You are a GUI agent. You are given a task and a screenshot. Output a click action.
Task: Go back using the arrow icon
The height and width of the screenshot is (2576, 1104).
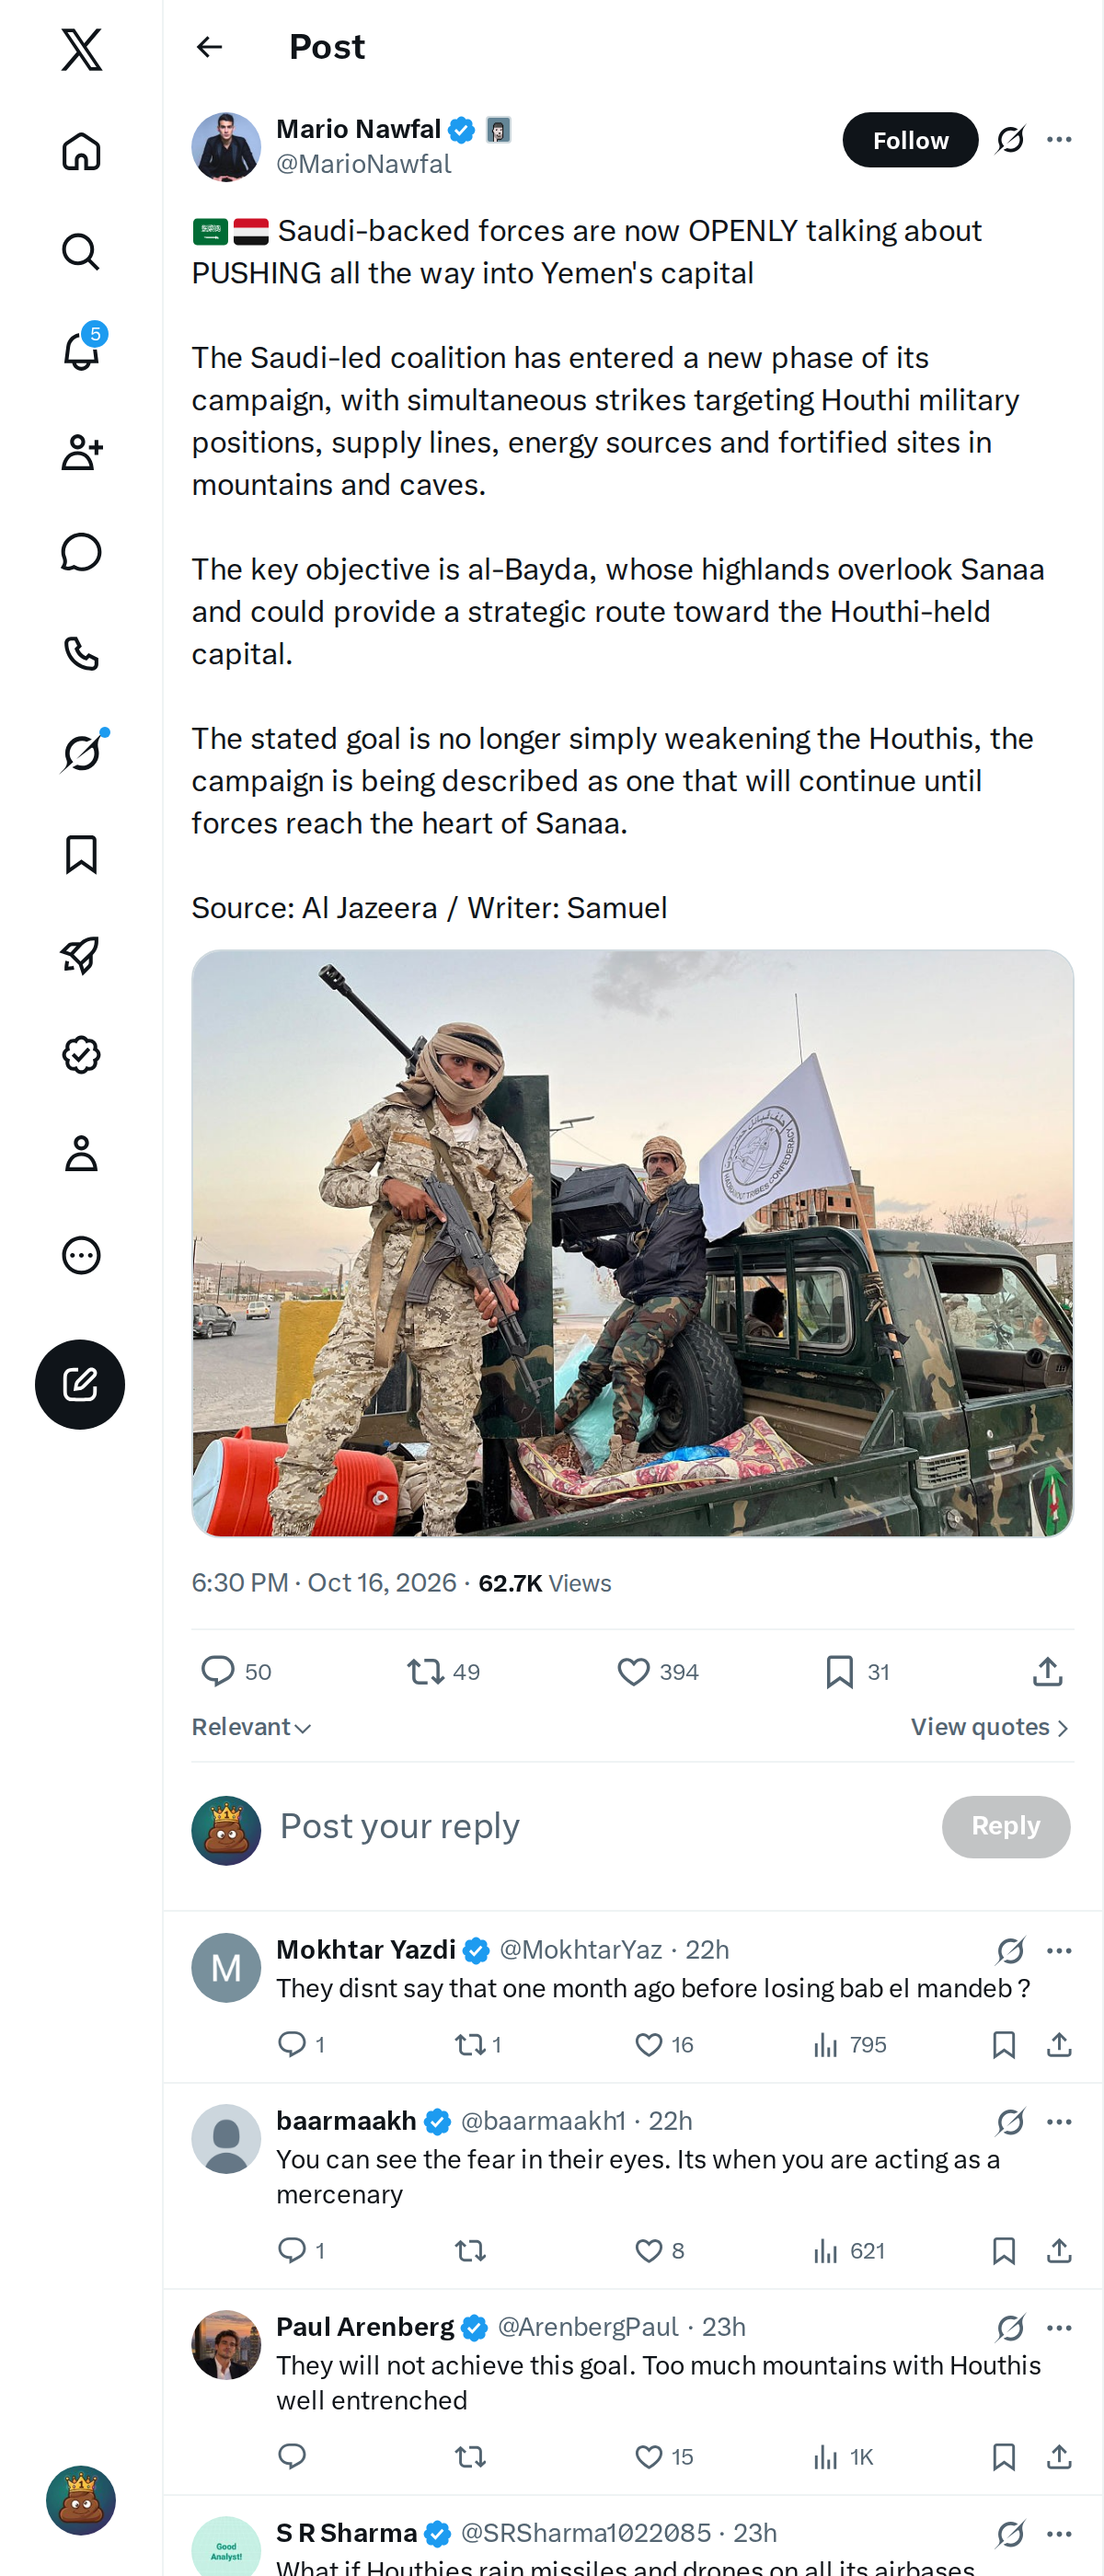coord(209,47)
